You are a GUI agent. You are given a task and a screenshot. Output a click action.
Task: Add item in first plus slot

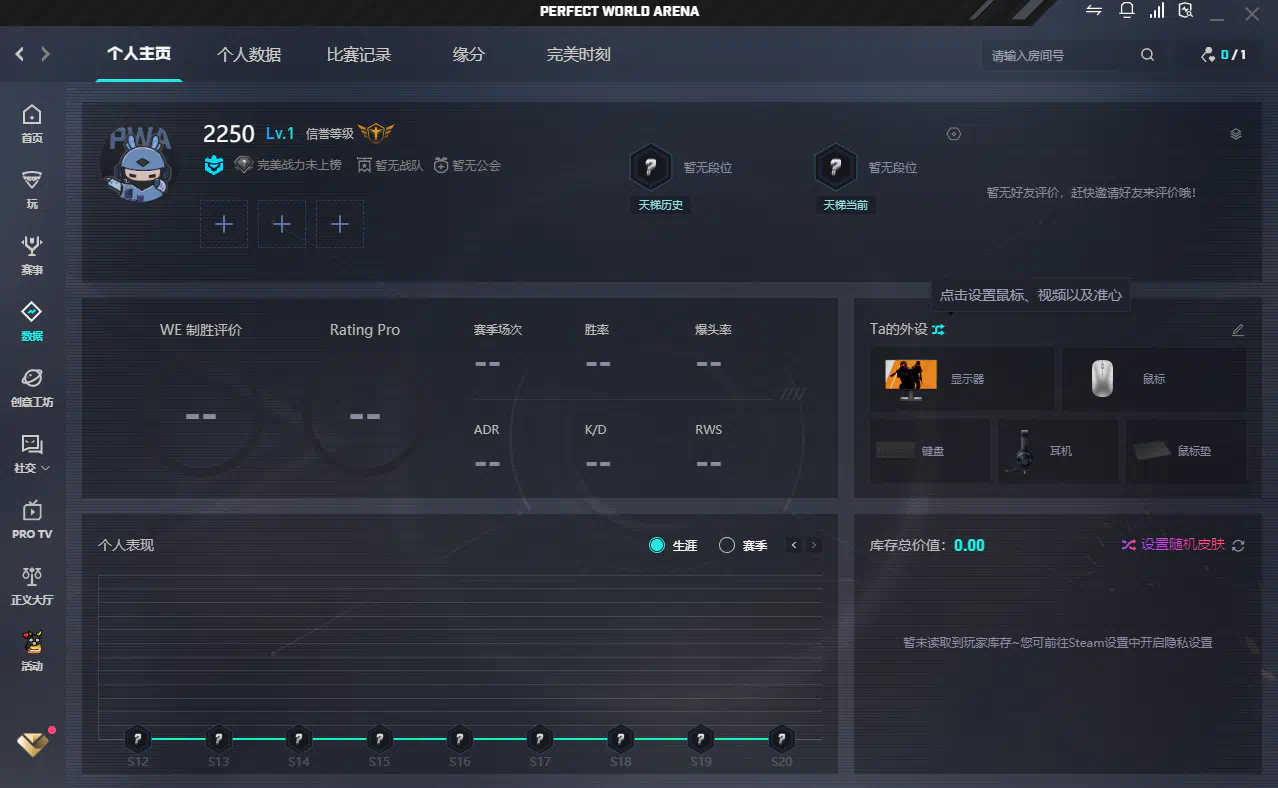(224, 224)
